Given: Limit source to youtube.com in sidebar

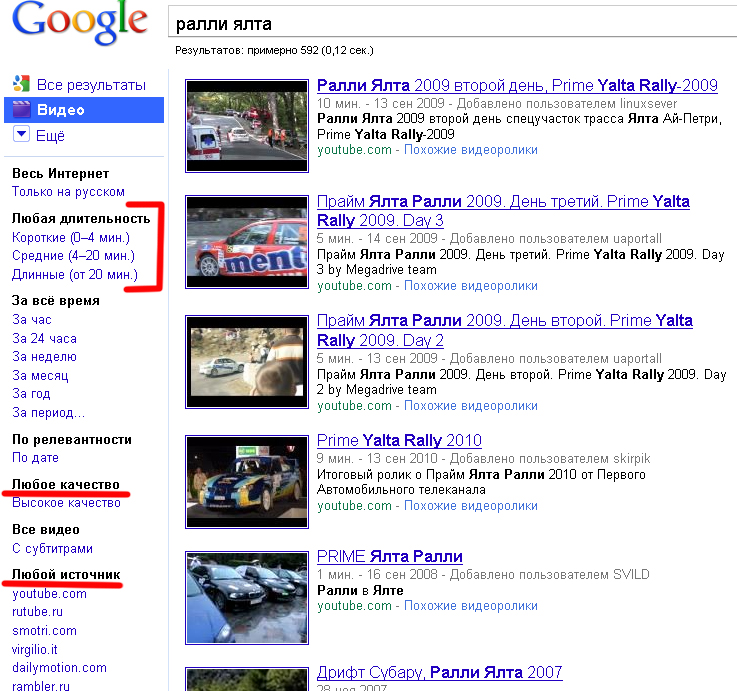Looking at the screenshot, I should point(49,594).
